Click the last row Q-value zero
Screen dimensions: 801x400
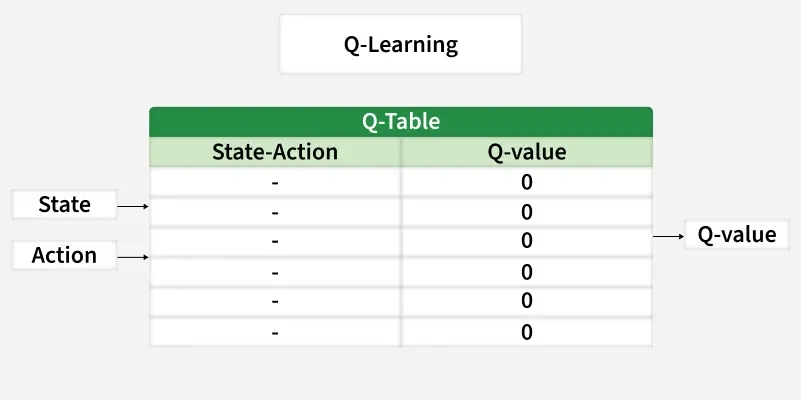click(526, 332)
